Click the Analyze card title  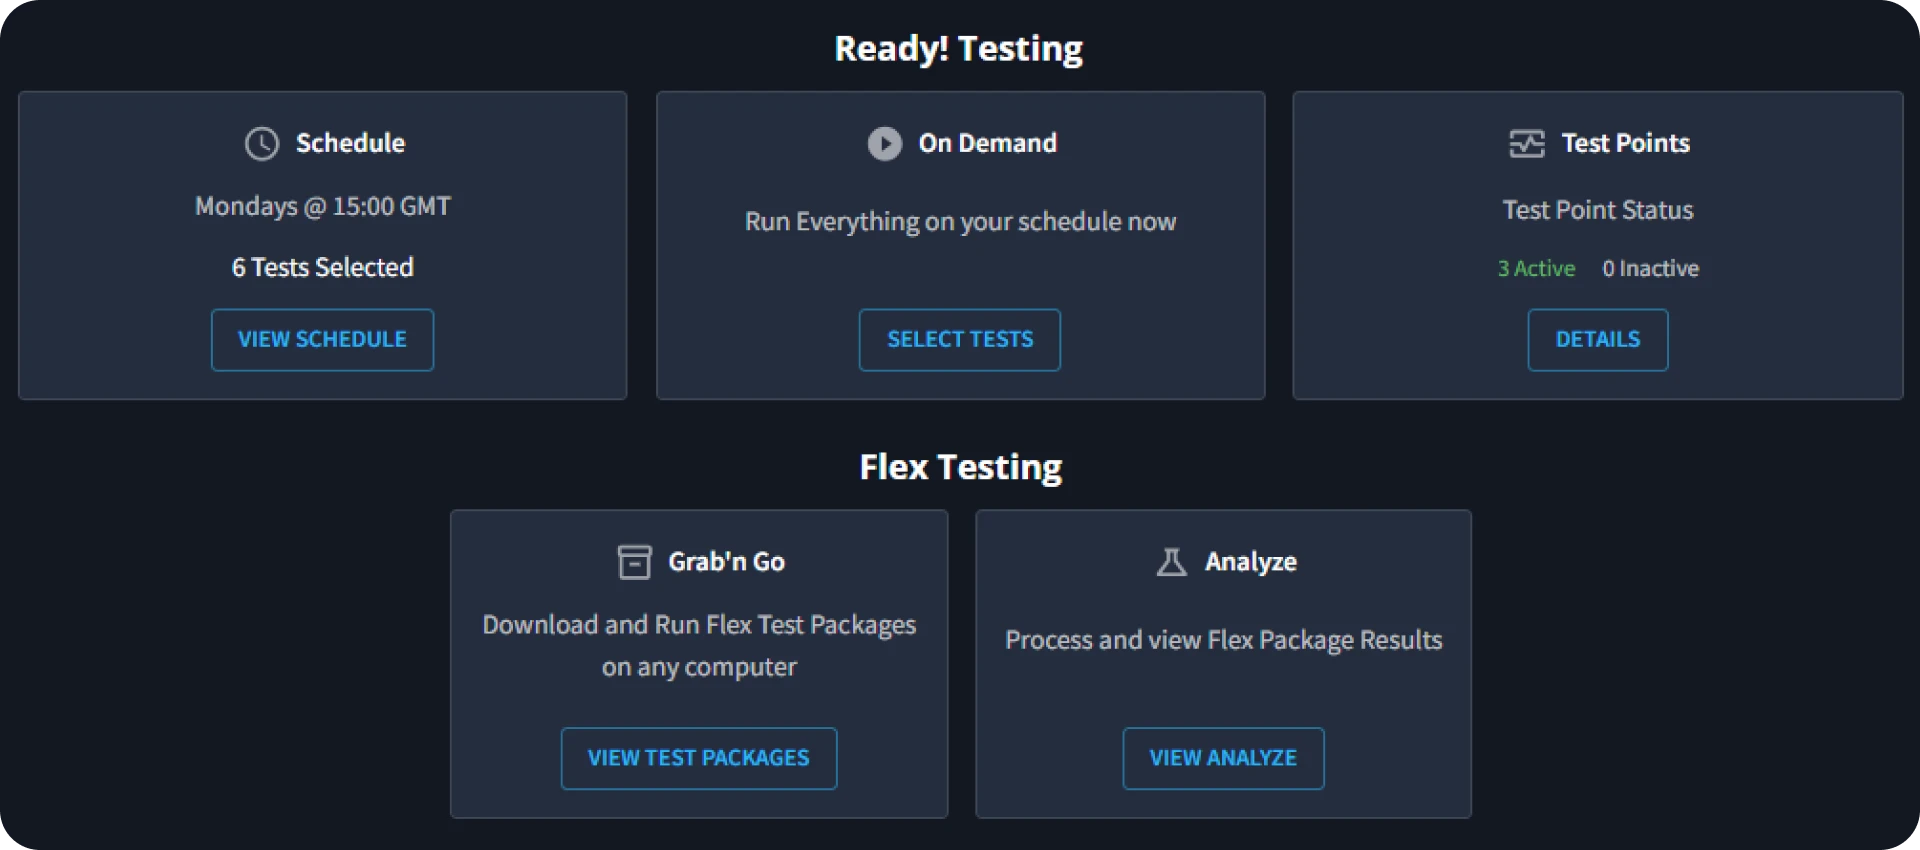[1250, 562]
